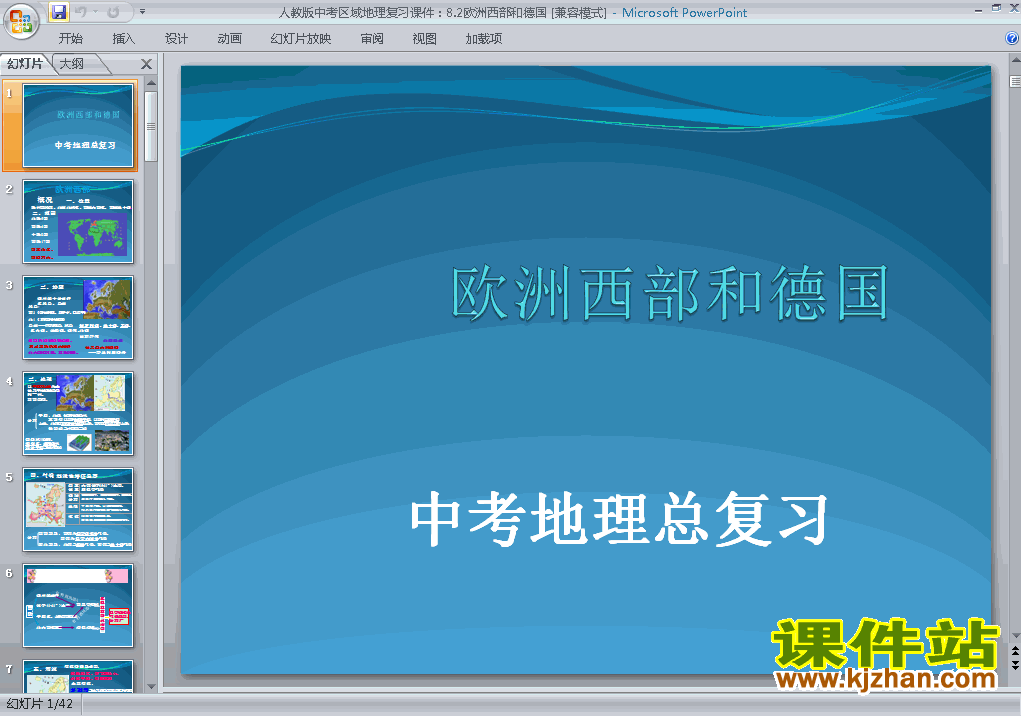Screen dimensions: 1021x716
Task: Close the PowerPoint window
Action: pyautogui.click(x=1014, y=8)
